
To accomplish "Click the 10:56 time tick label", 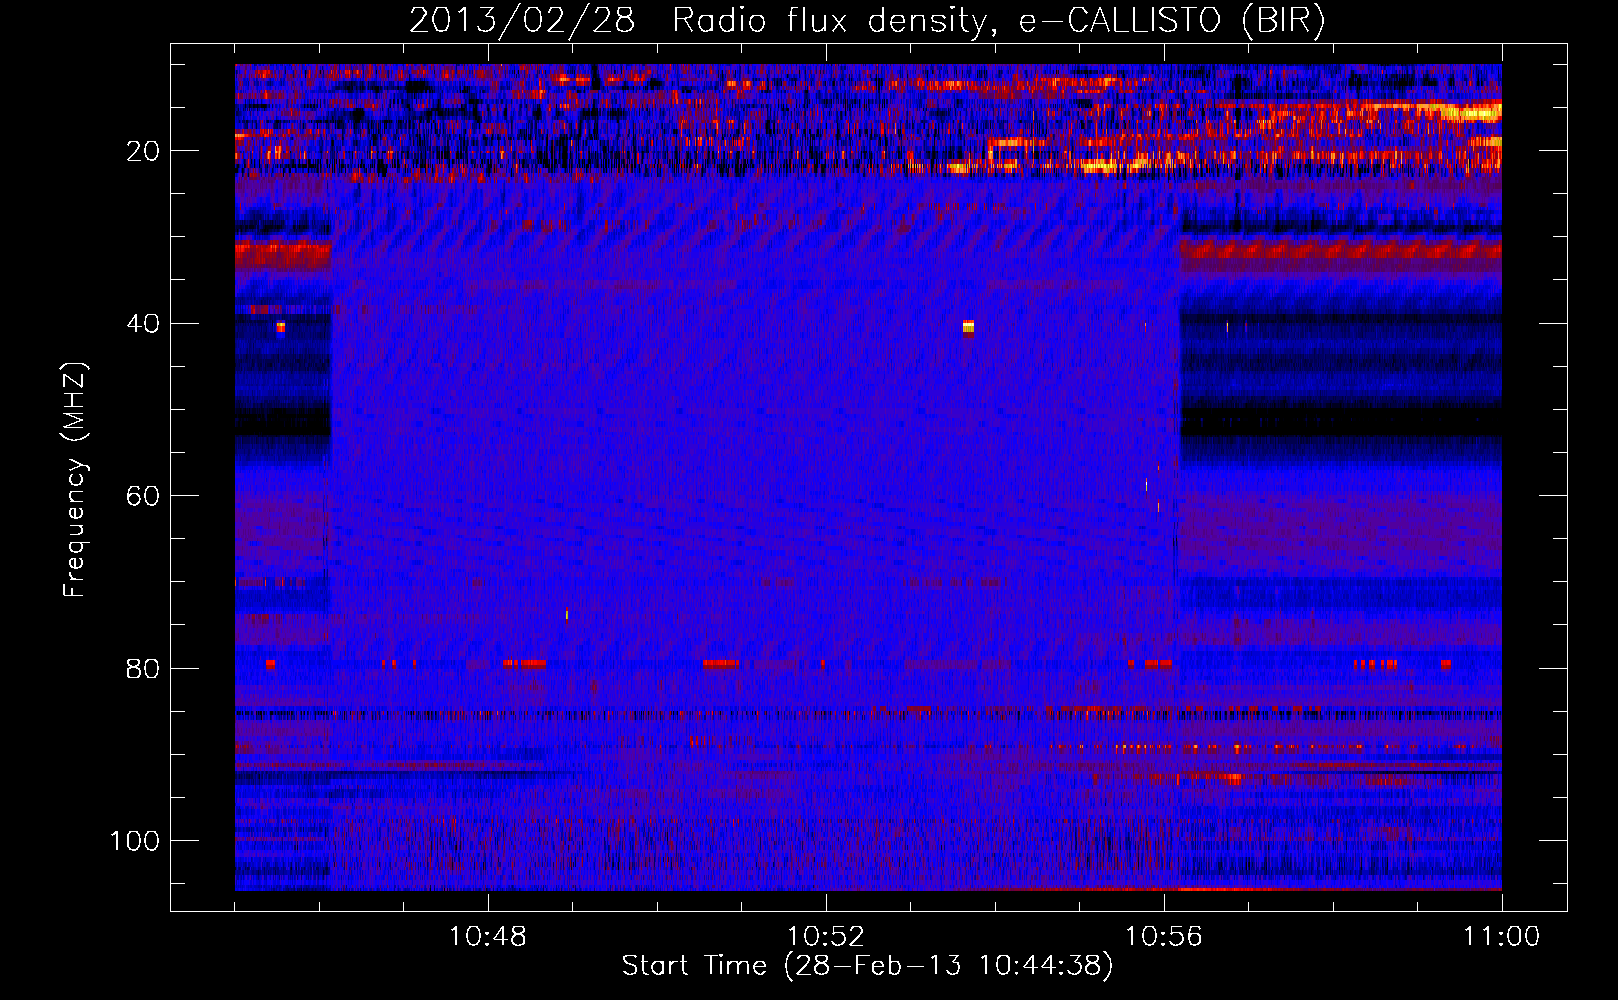I will click(x=1164, y=937).
